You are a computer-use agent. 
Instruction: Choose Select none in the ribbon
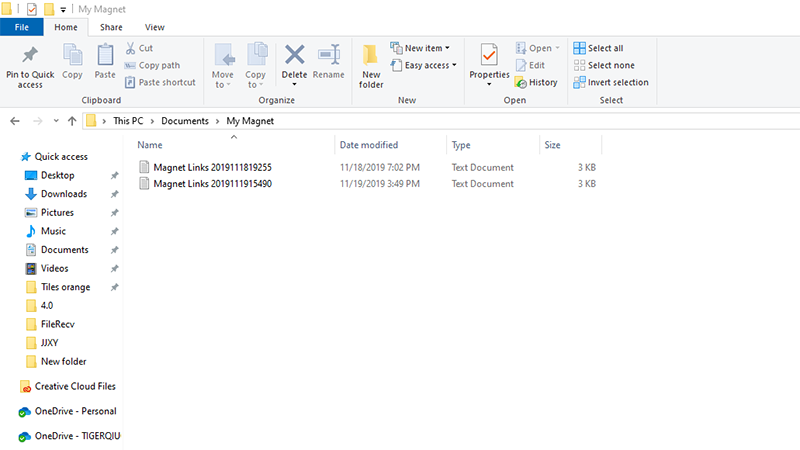click(602, 65)
